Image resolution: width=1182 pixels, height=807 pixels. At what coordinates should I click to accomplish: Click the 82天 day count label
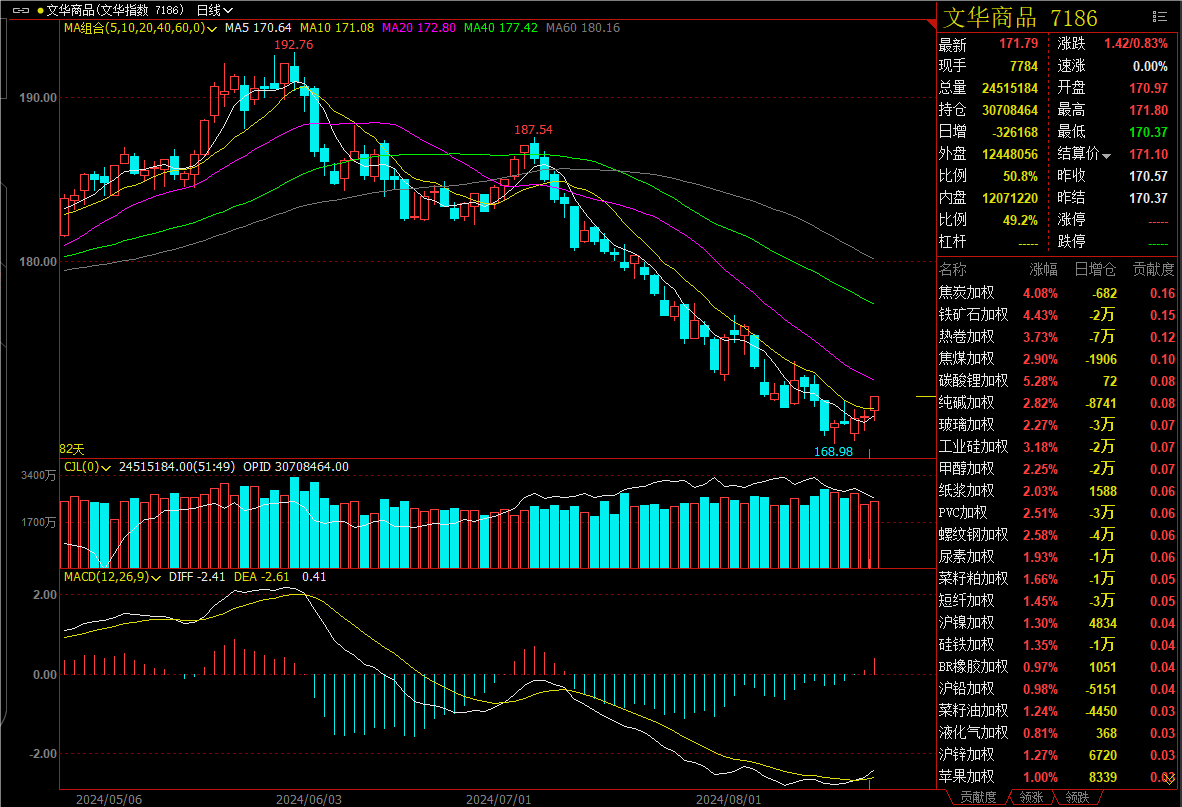(x=72, y=449)
